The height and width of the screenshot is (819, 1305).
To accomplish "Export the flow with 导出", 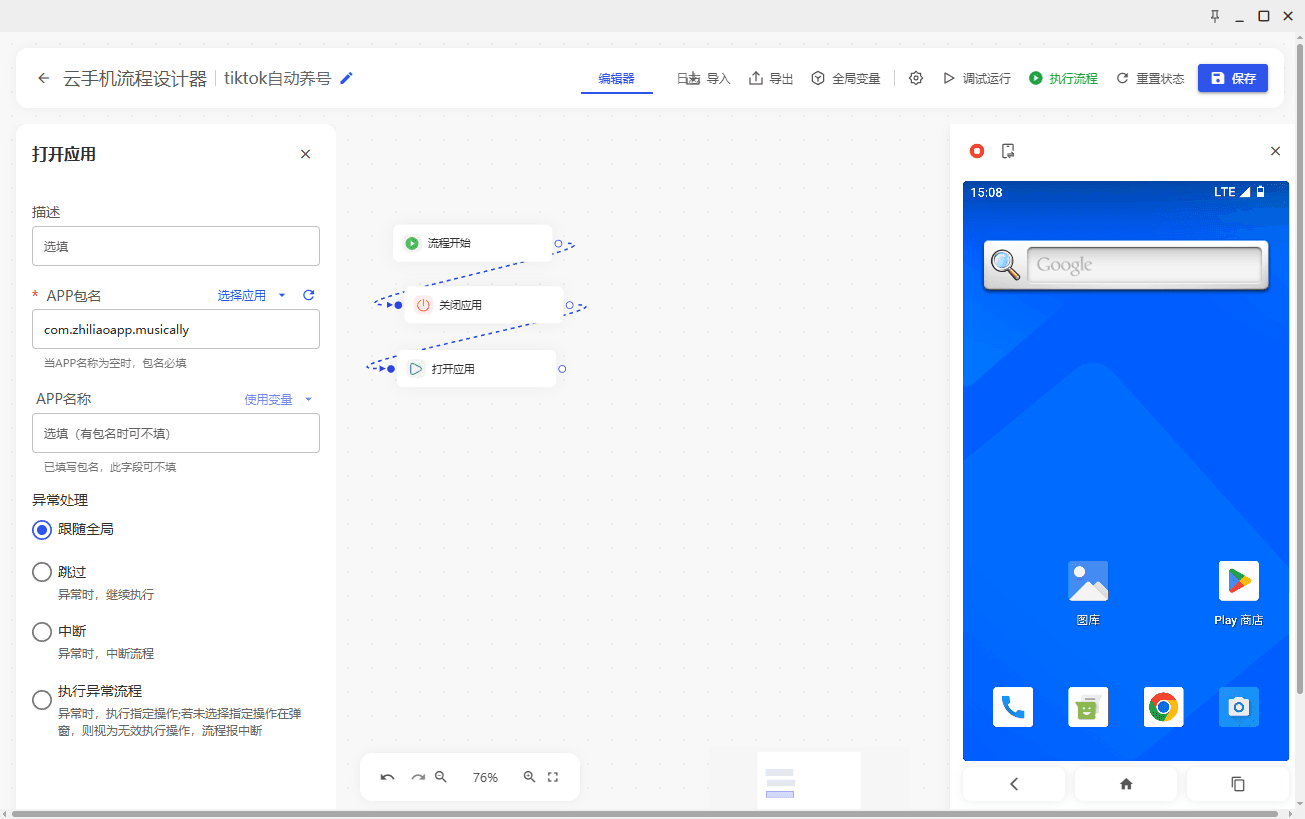I will pyautogui.click(x=771, y=78).
